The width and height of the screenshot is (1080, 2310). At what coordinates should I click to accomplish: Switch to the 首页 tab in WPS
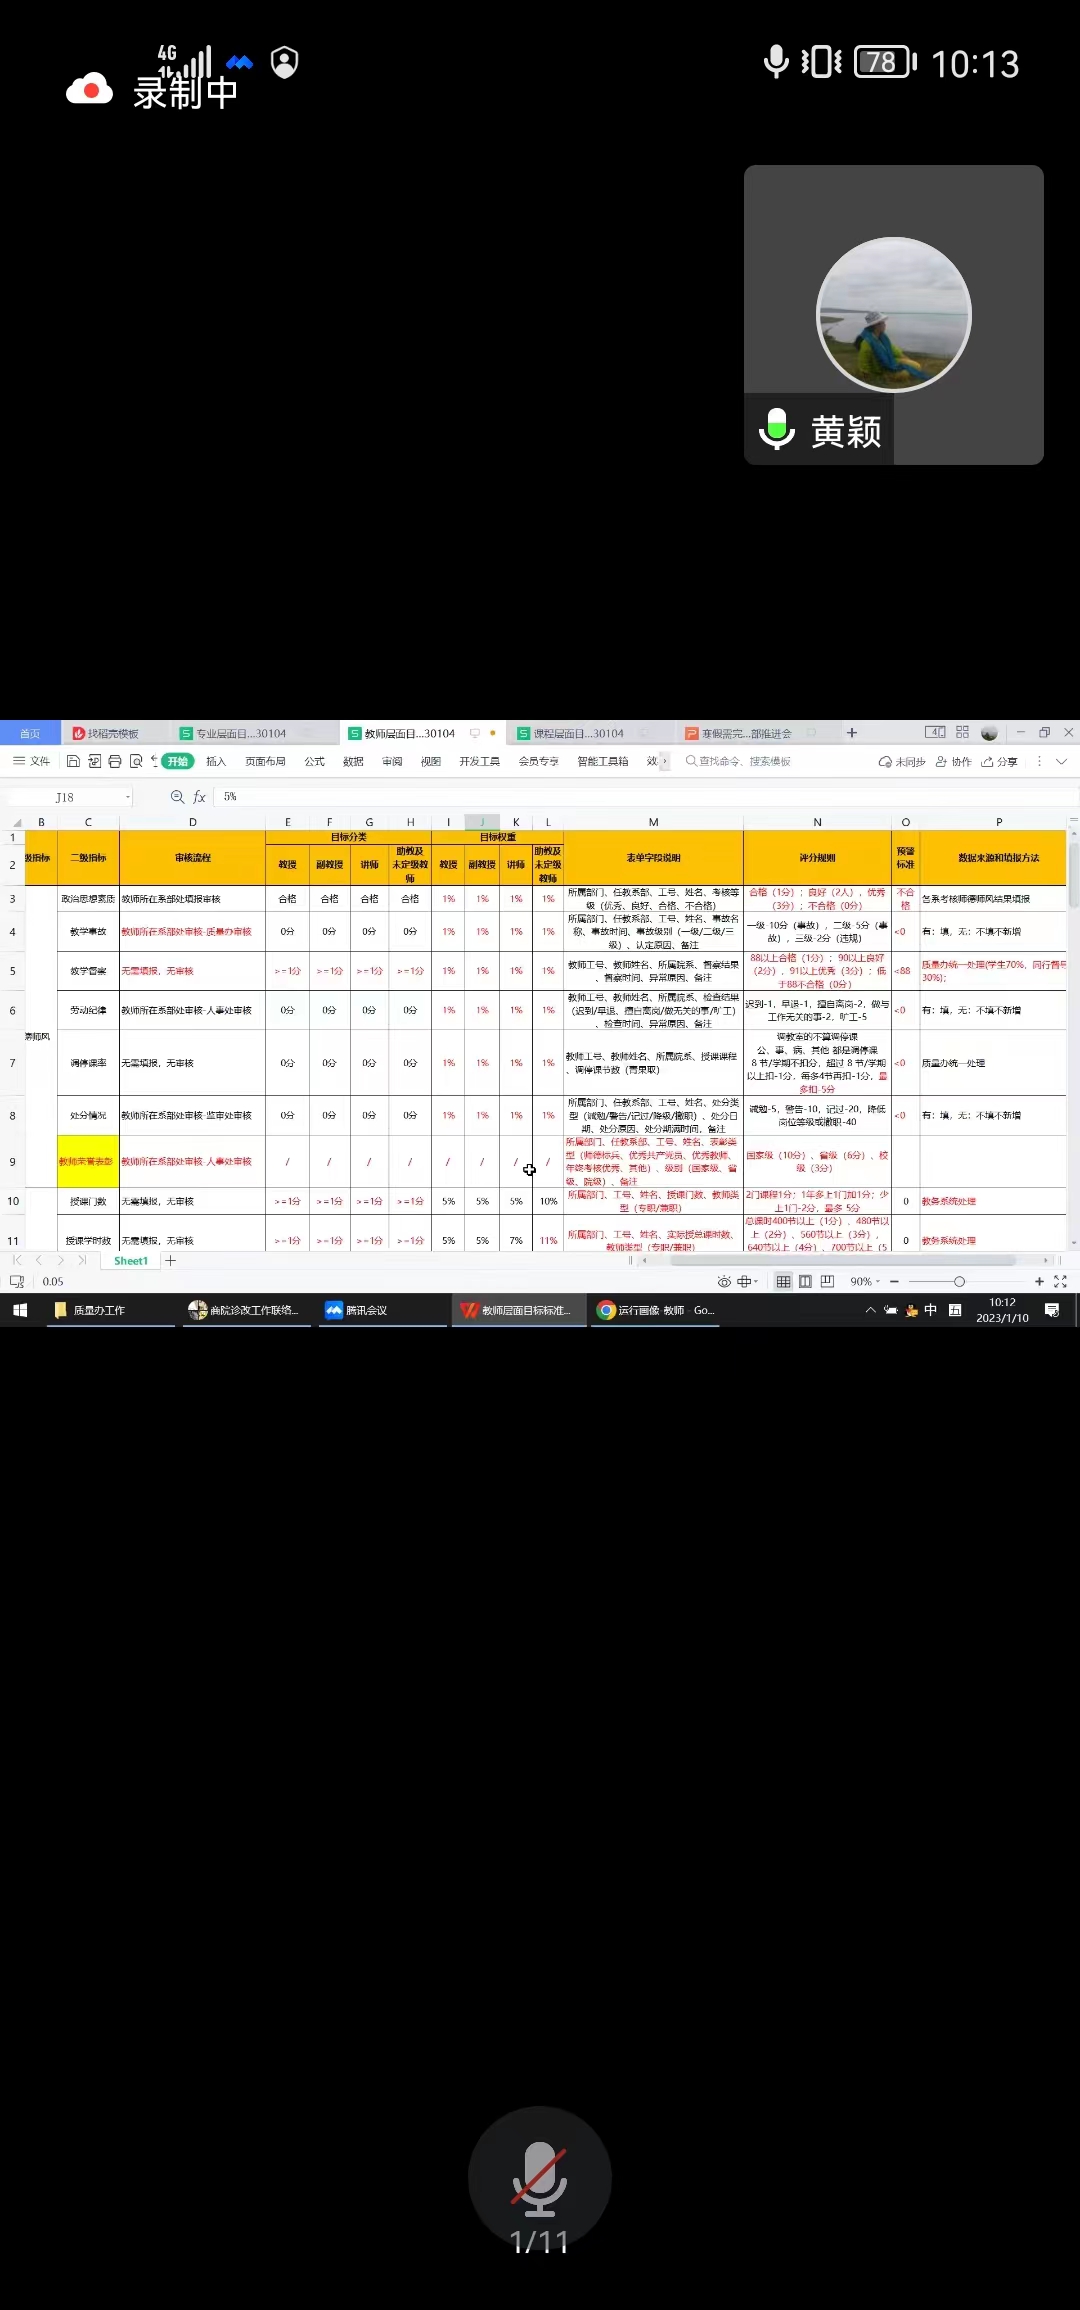point(30,733)
